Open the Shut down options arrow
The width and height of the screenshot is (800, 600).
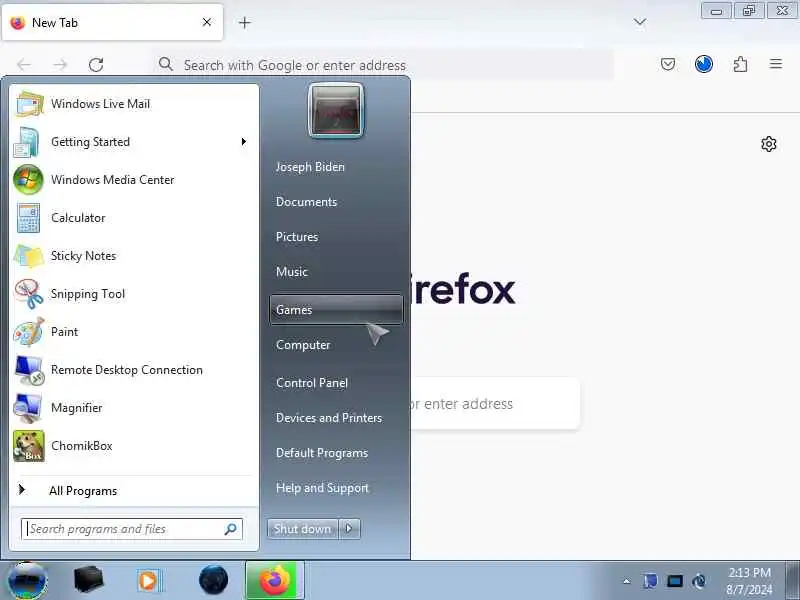pyautogui.click(x=350, y=529)
